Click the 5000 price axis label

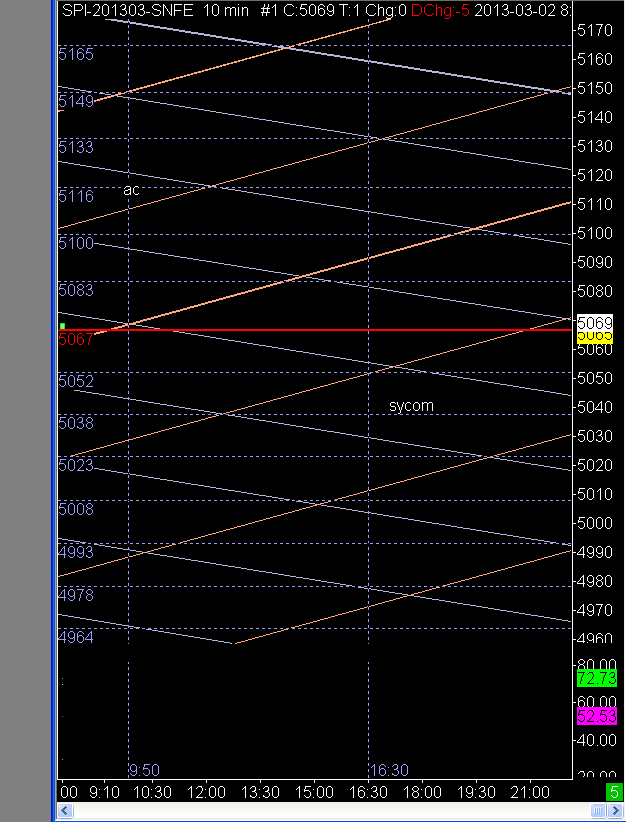[x=595, y=523]
